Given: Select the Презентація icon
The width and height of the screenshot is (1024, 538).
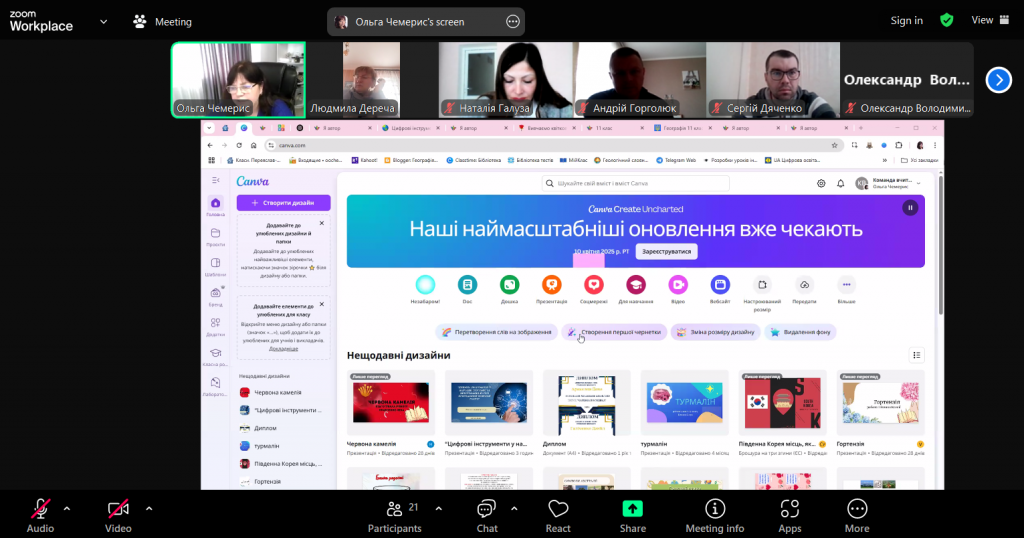Looking at the screenshot, I should (x=551, y=285).
